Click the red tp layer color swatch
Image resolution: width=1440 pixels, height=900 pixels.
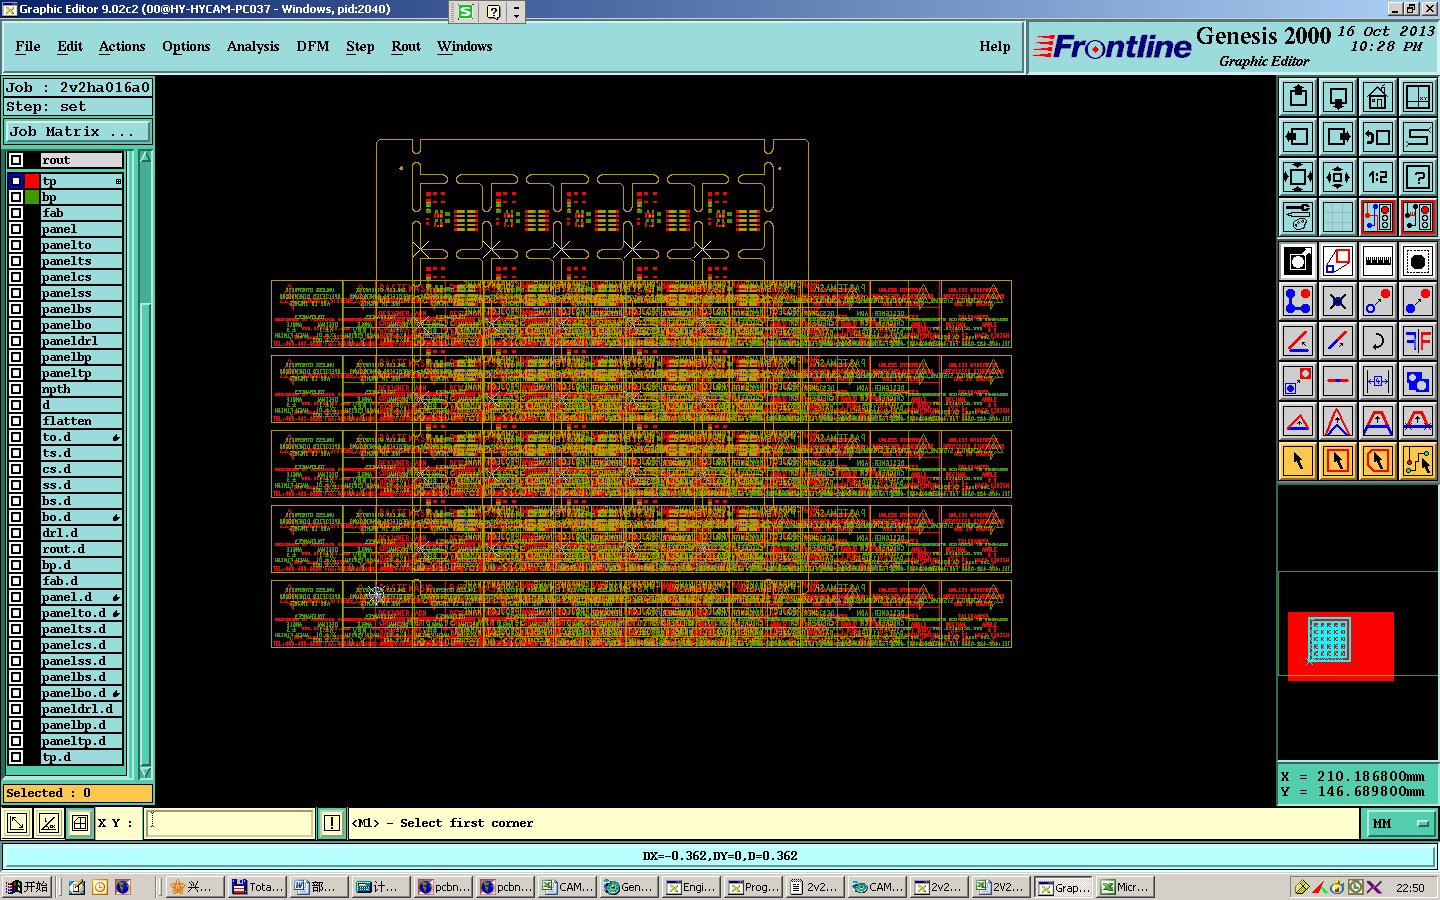point(32,181)
